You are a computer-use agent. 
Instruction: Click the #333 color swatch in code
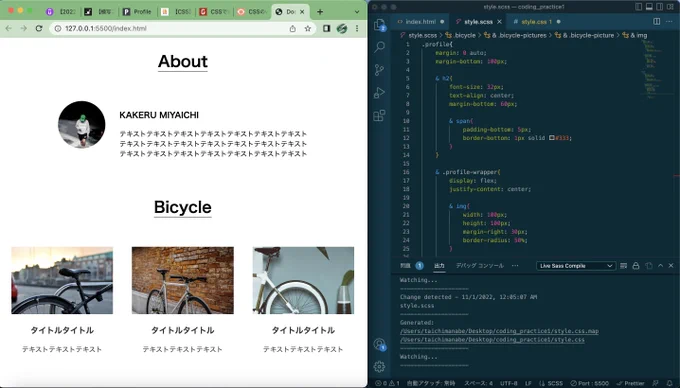tap(552, 138)
